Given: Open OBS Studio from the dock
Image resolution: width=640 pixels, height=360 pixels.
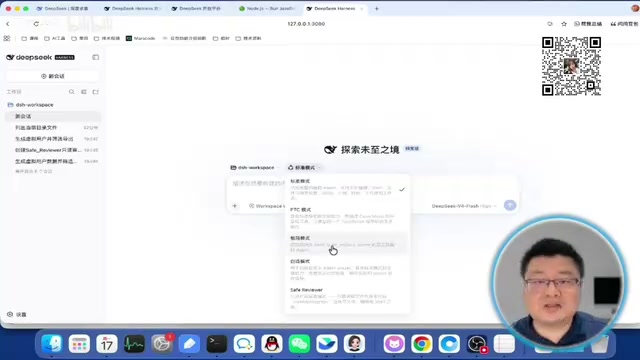Looking at the screenshot, I should [x=477, y=344].
